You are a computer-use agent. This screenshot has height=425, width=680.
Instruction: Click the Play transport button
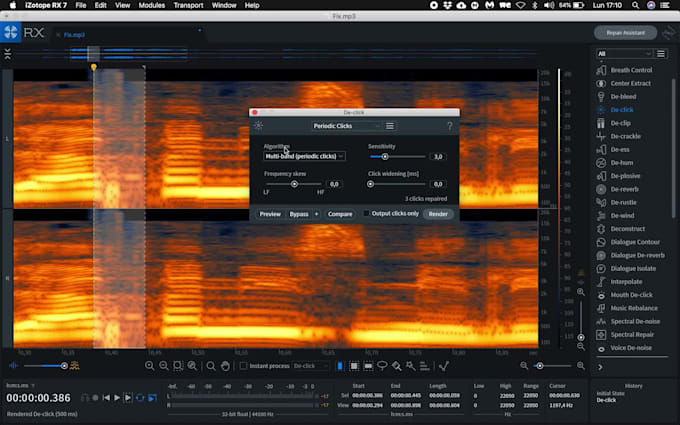coord(117,398)
